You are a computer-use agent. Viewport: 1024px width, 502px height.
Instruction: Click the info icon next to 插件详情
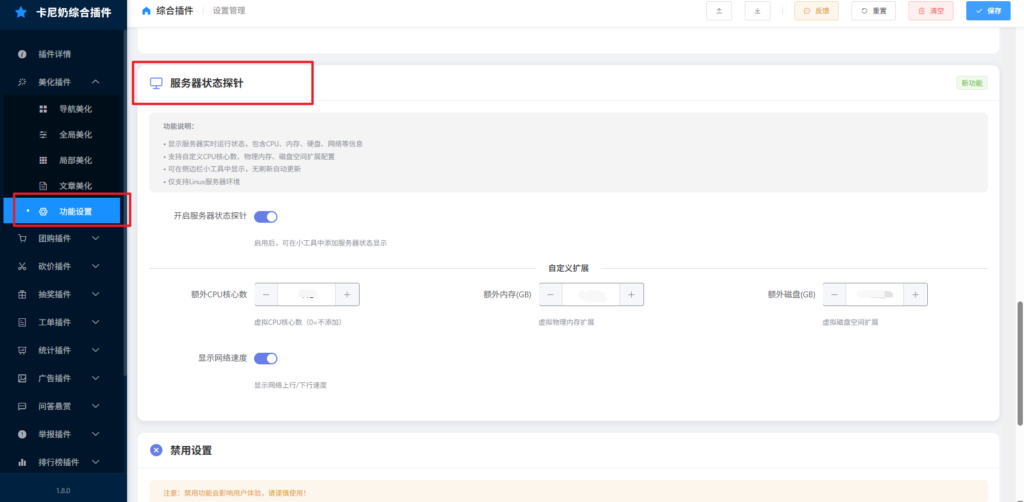coord(22,54)
